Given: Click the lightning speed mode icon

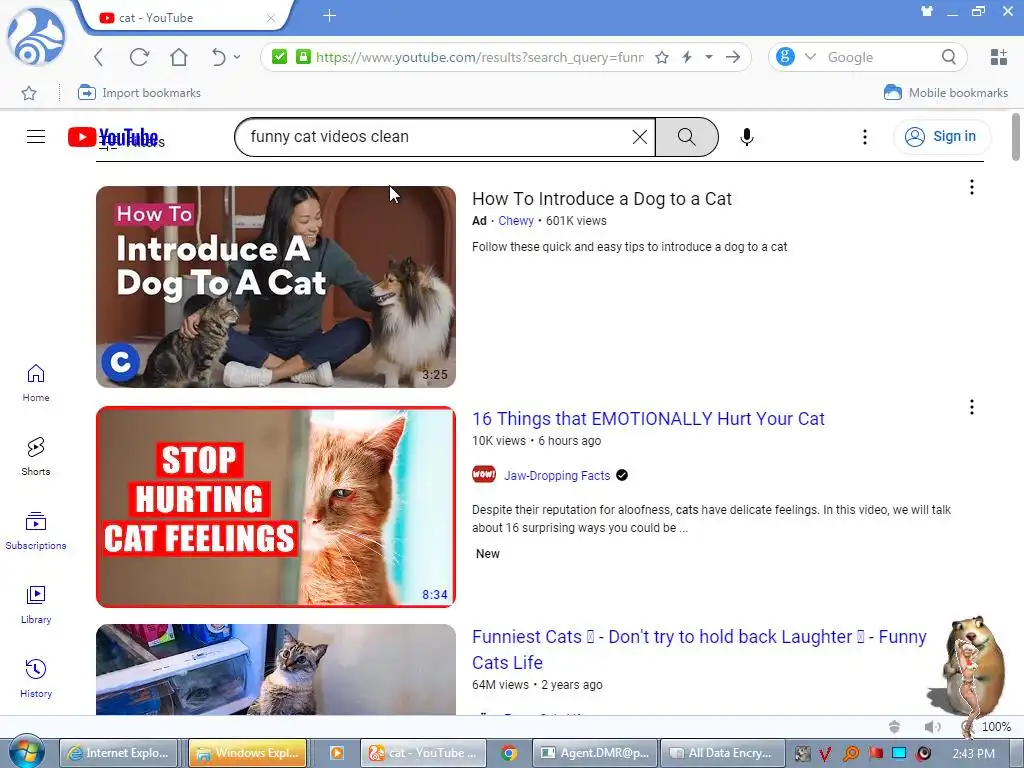Looking at the screenshot, I should pos(687,57).
